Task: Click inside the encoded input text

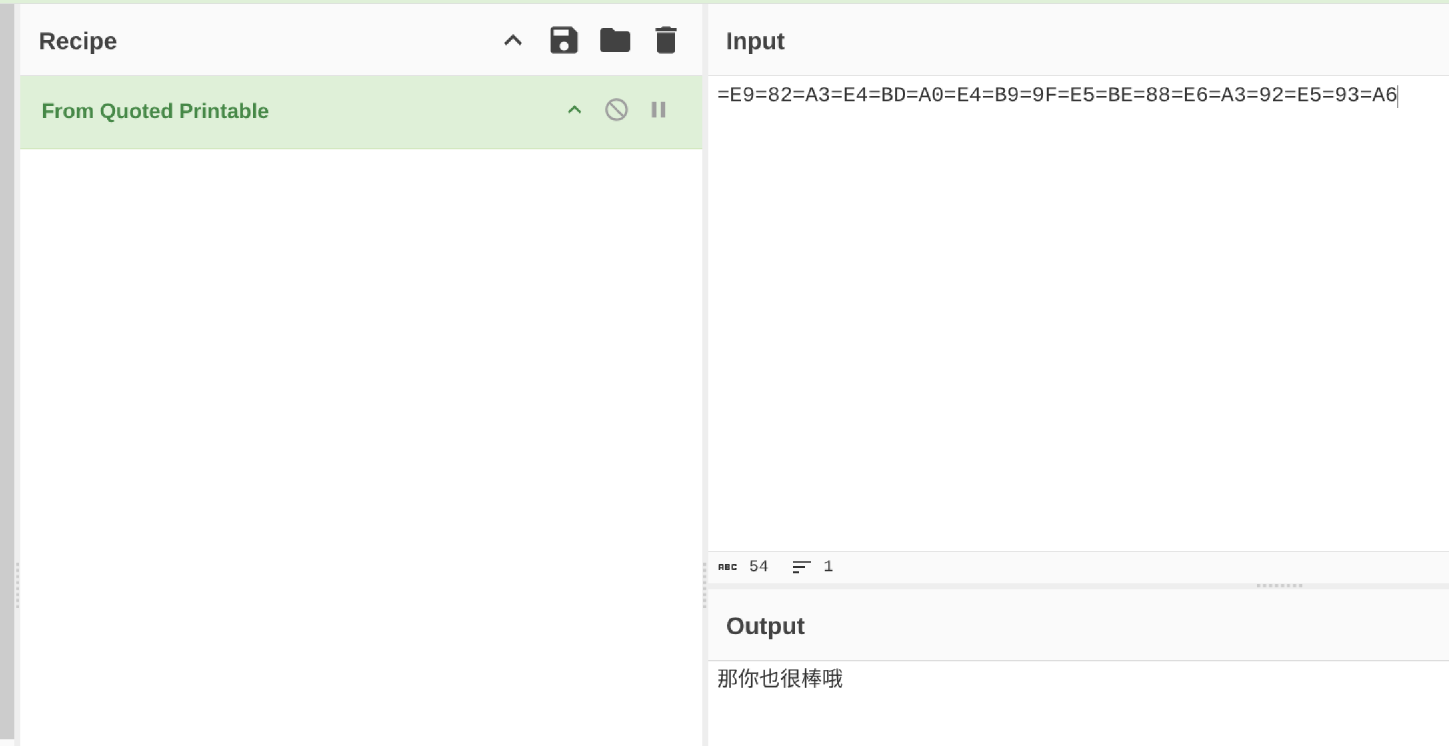Action: tap(1056, 96)
